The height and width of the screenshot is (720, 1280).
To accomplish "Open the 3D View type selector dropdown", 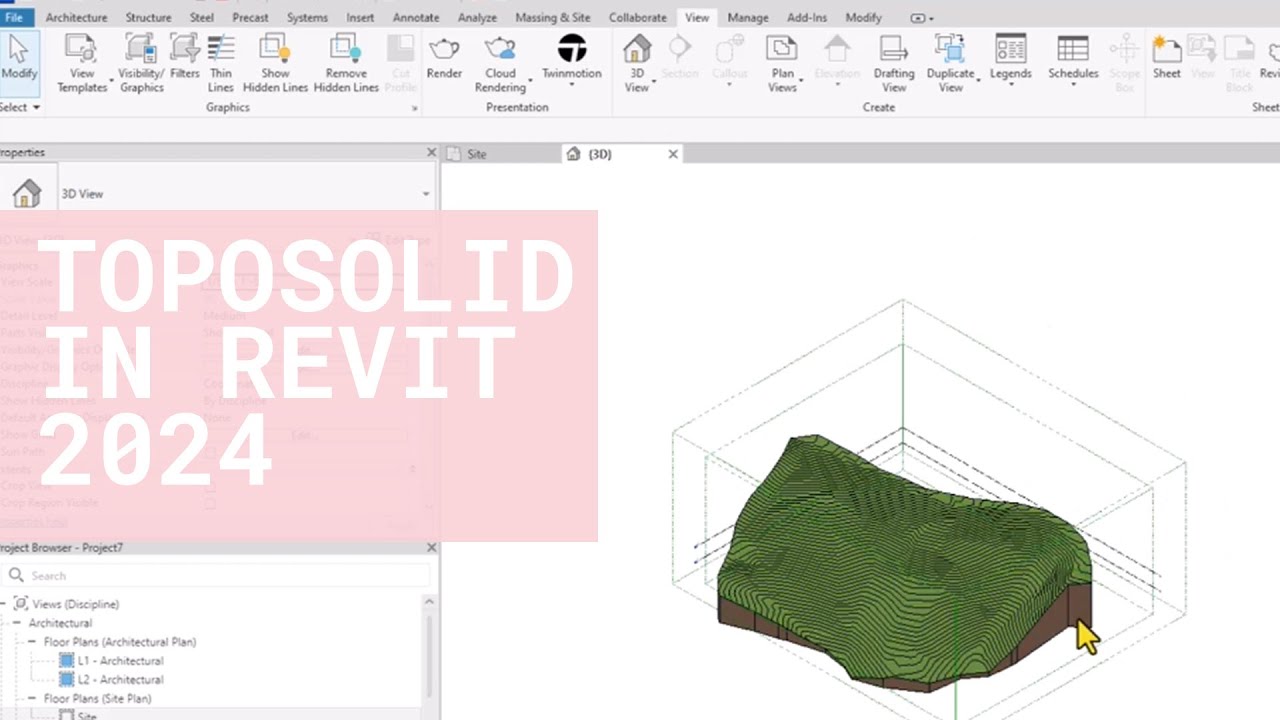I will (426, 194).
